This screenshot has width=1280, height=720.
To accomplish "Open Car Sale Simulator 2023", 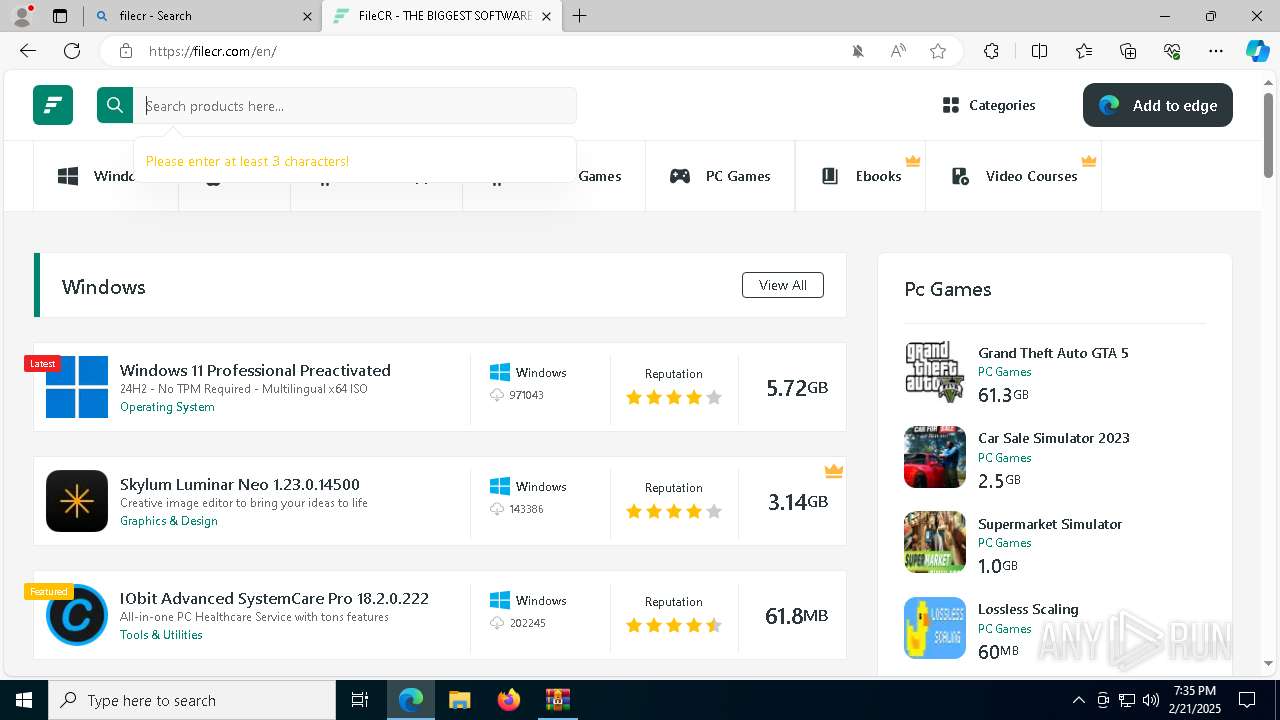I will tap(1054, 438).
